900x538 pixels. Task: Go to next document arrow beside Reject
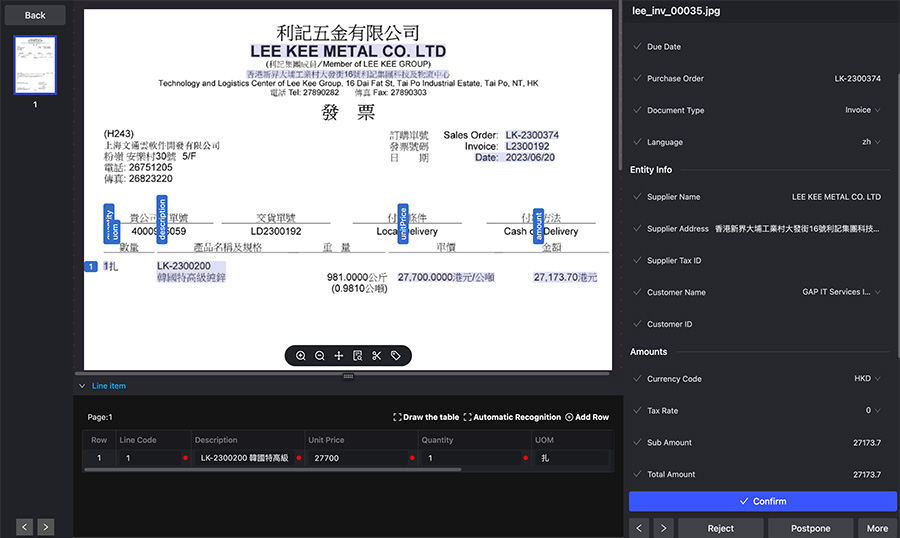coord(663,528)
